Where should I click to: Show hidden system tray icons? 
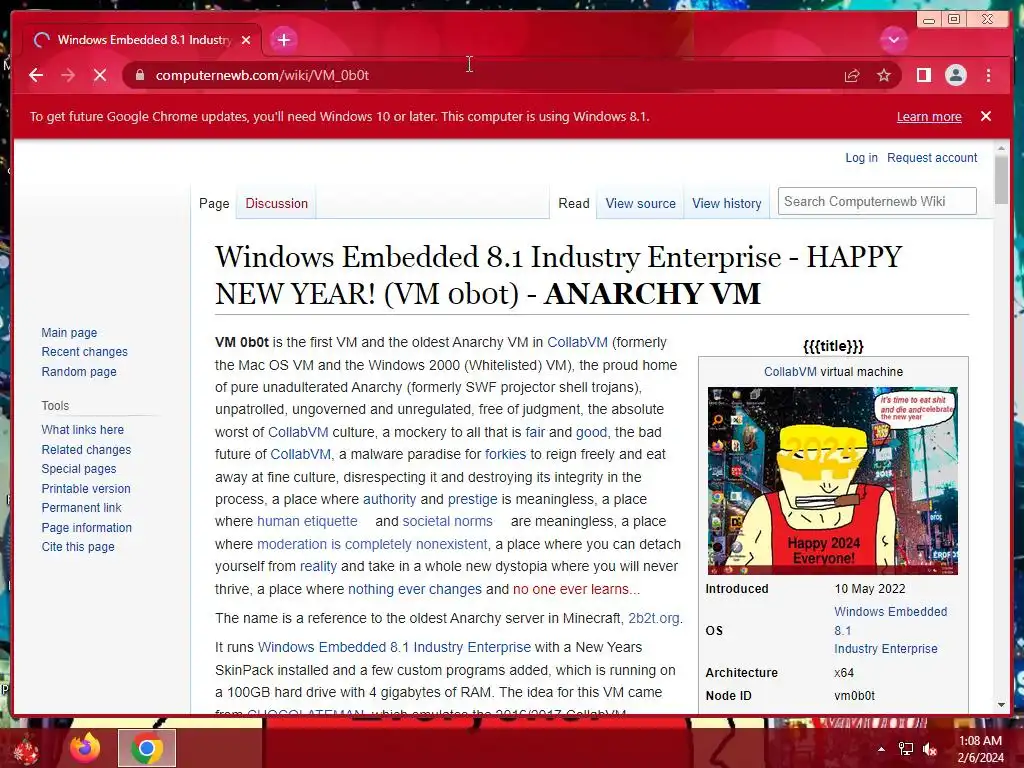click(881, 749)
